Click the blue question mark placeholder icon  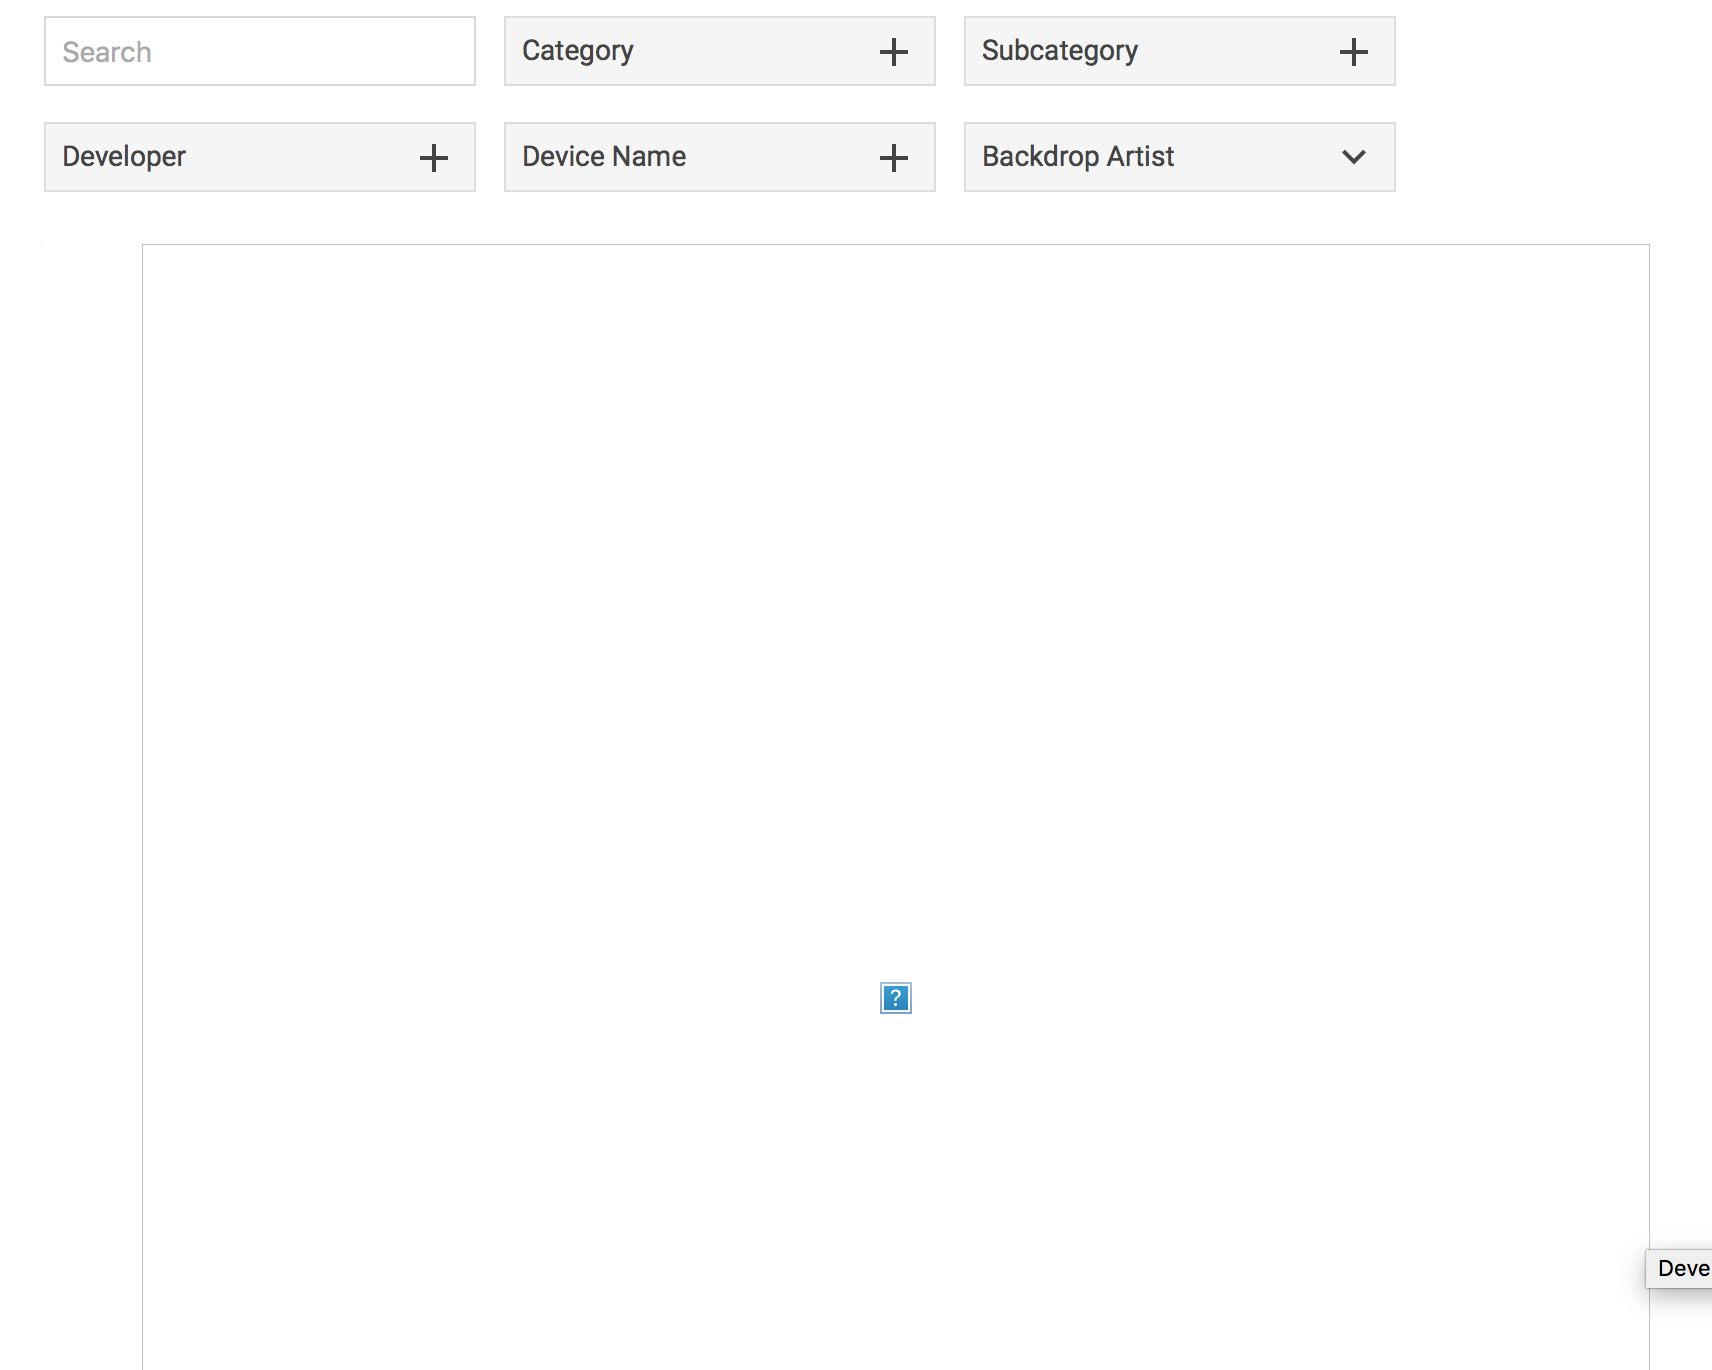pos(896,998)
